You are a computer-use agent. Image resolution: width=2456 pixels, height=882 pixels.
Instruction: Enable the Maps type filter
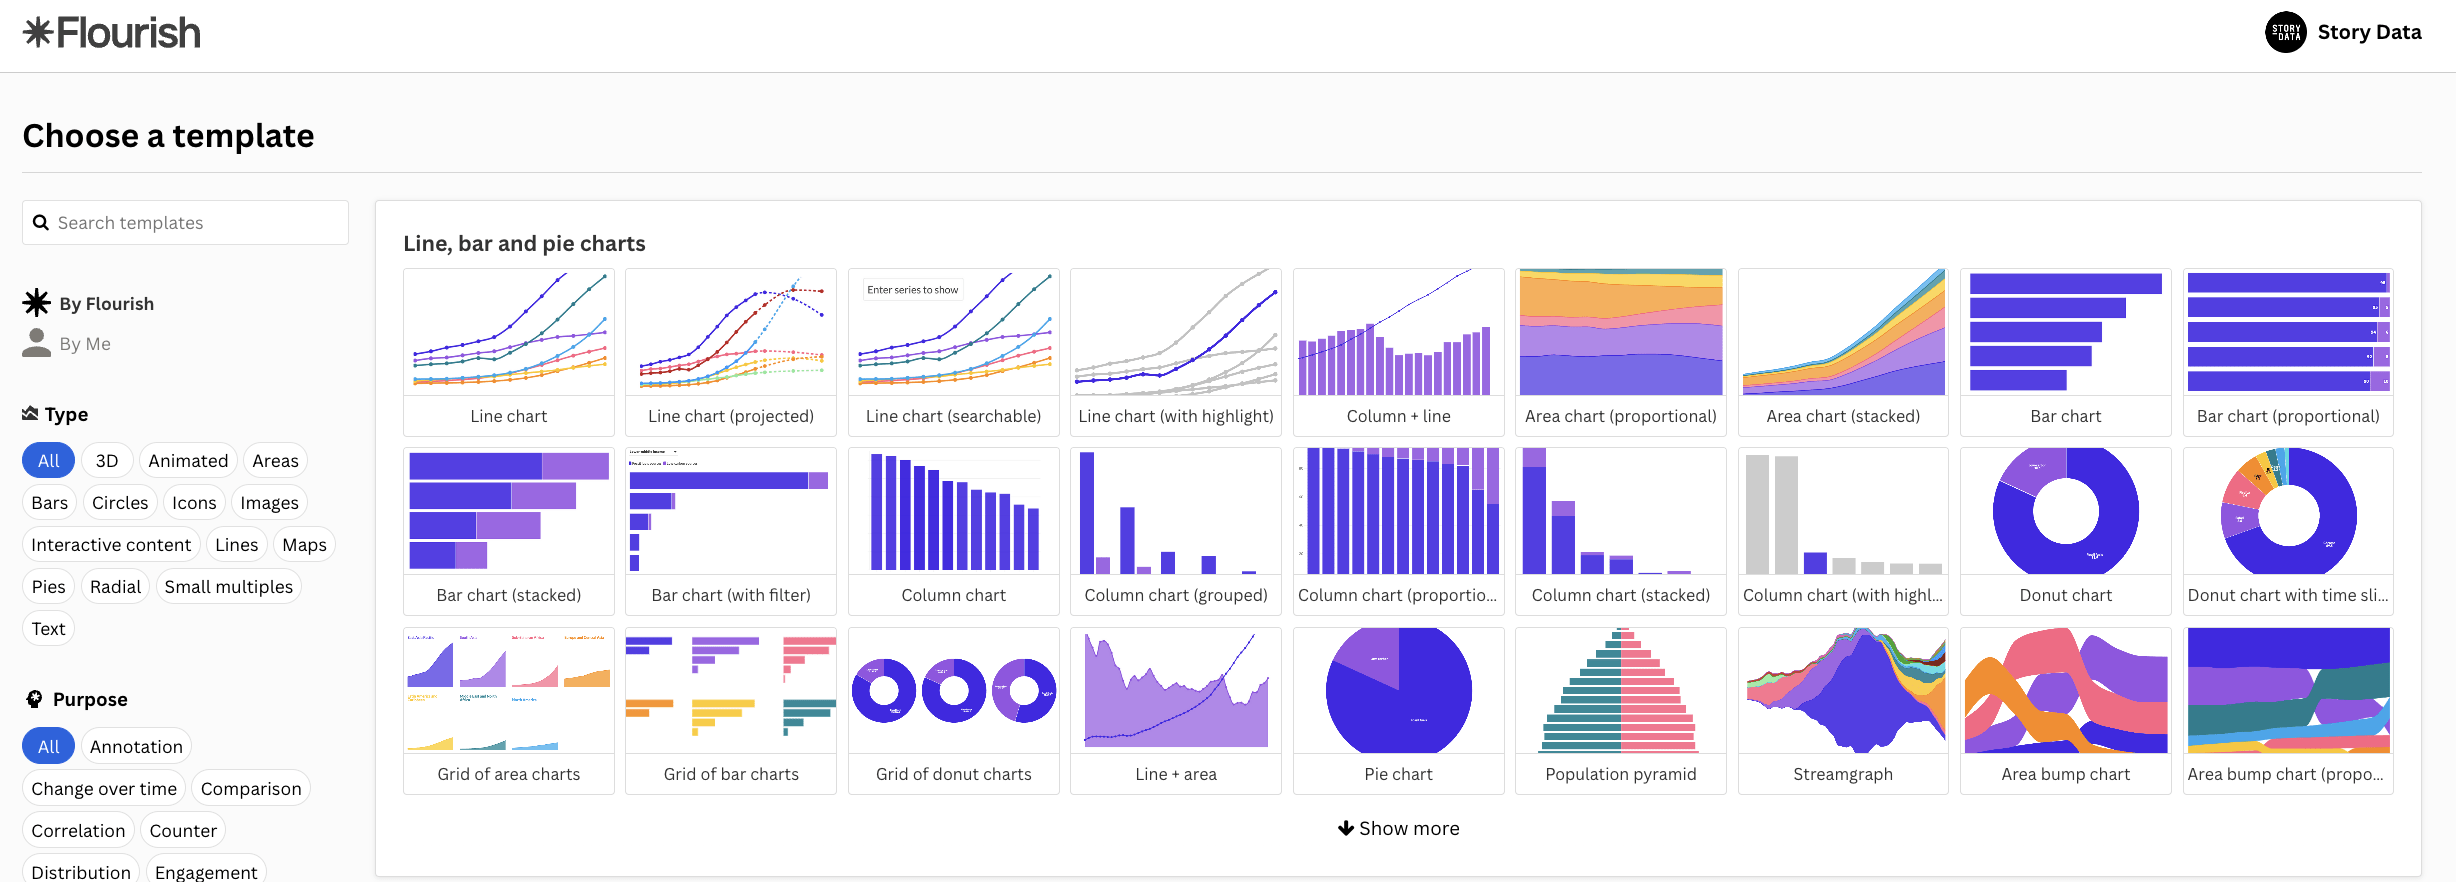[304, 545]
